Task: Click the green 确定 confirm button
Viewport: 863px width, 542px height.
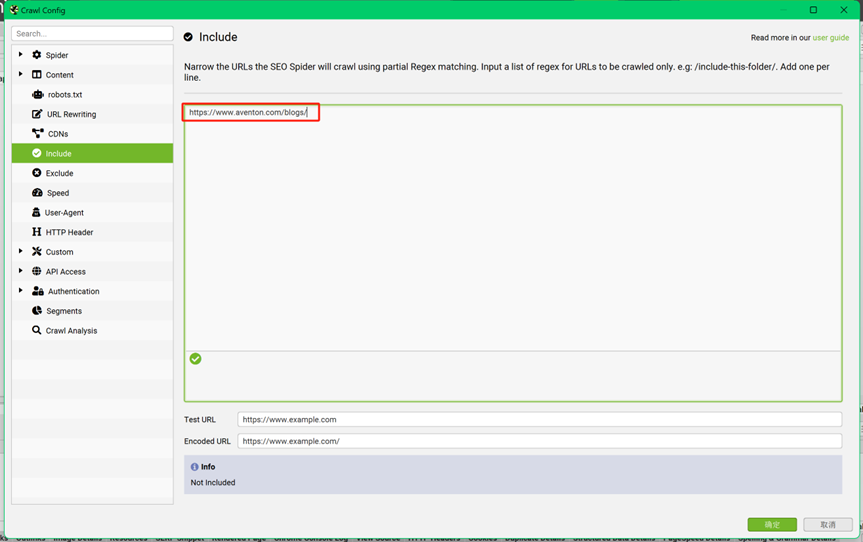Action: click(x=772, y=524)
